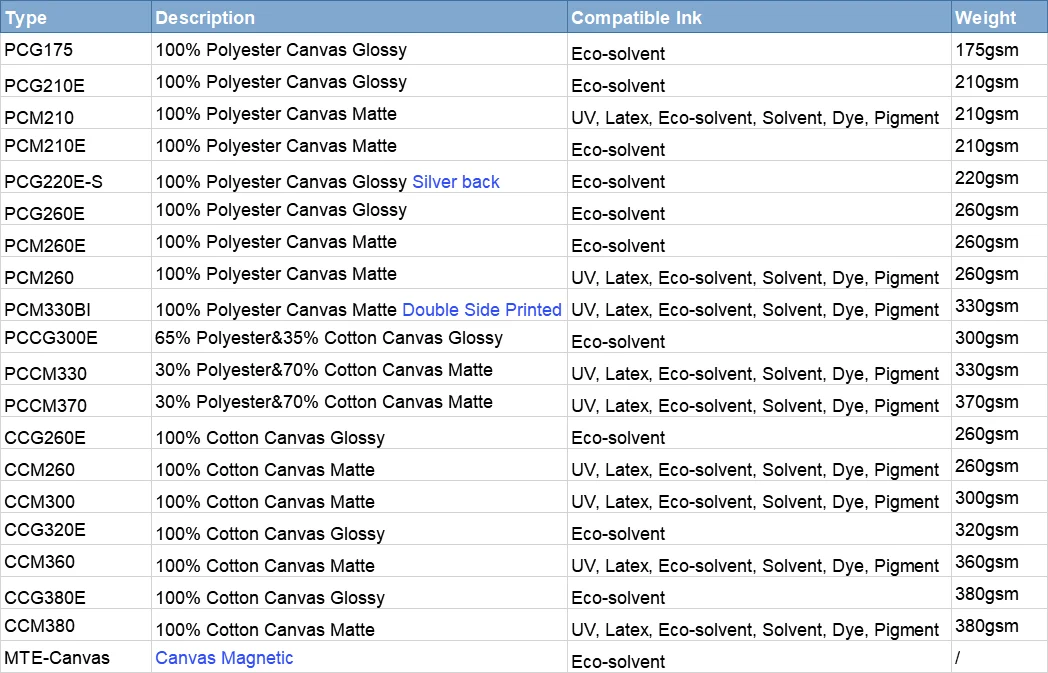The image size is (1048, 673).
Task: Click the 175gsm weight cell
Action: [x=986, y=50]
